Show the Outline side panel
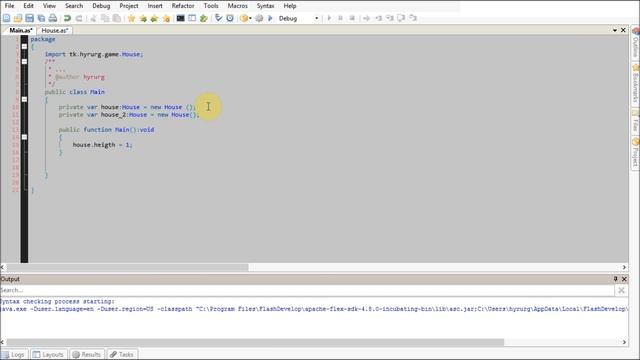 [x=636, y=44]
